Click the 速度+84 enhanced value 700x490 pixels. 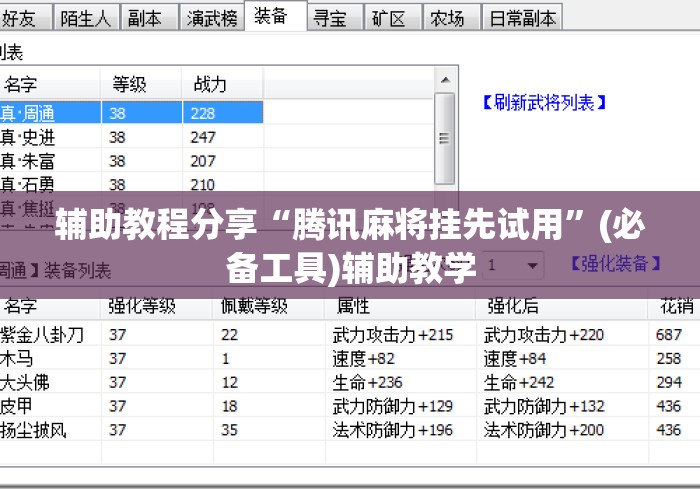click(x=515, y=358)
